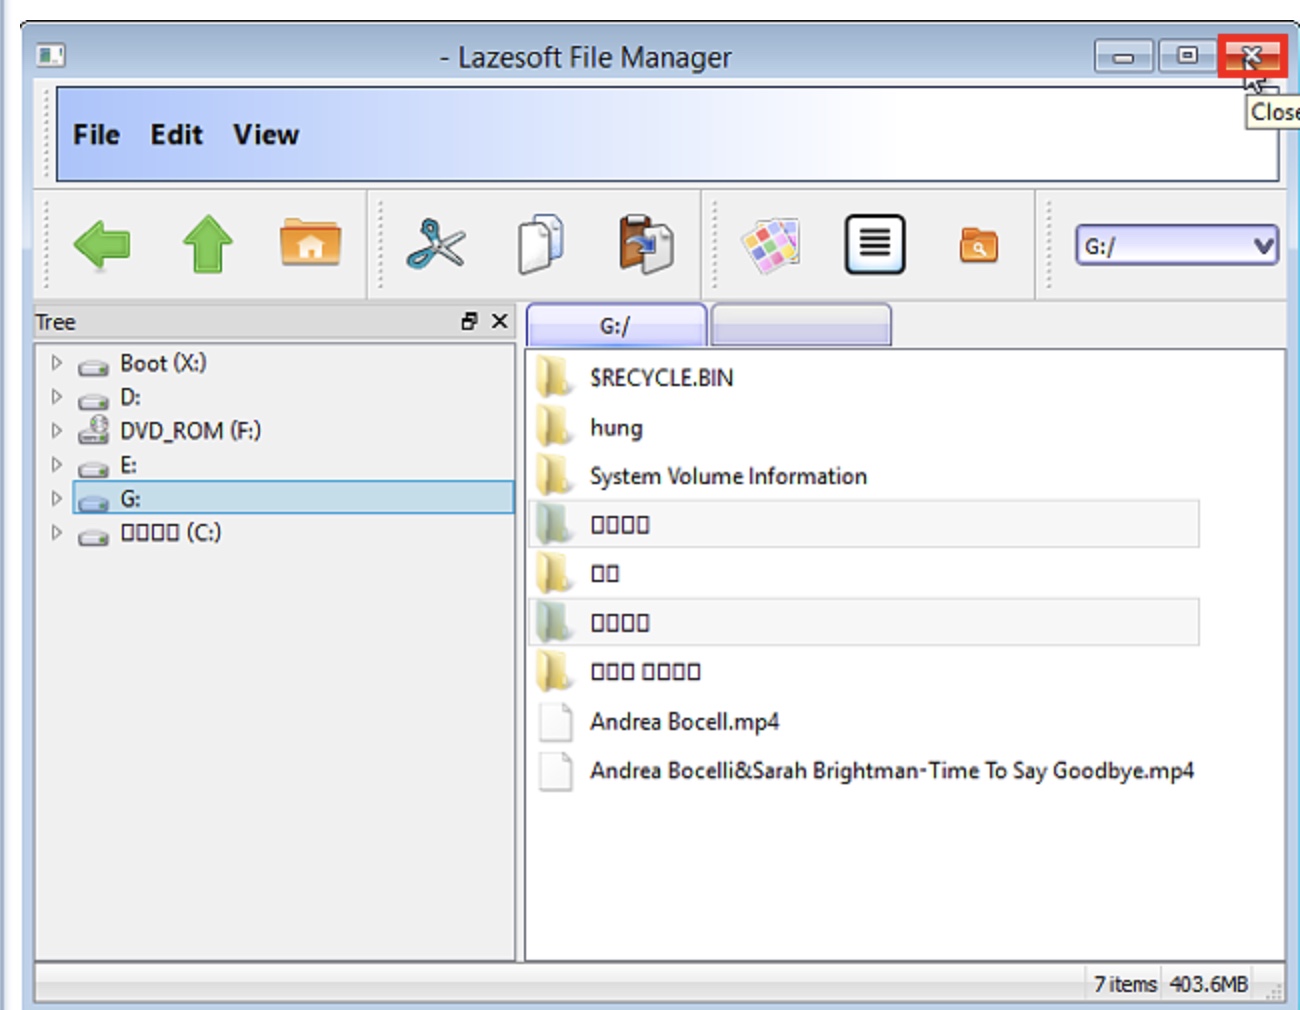Viewport: 1300px width, 1010px height.
Task: Select the G: drive in the tree
Action: [x=293, y=498]
